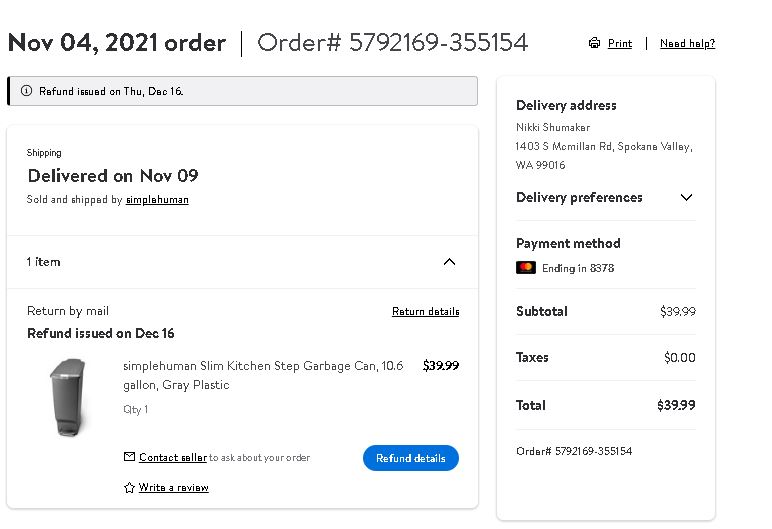Click the Order# 5792169-355154 text in sidebar
This screenshot has width=772, height=529.
tap(574, 451)
